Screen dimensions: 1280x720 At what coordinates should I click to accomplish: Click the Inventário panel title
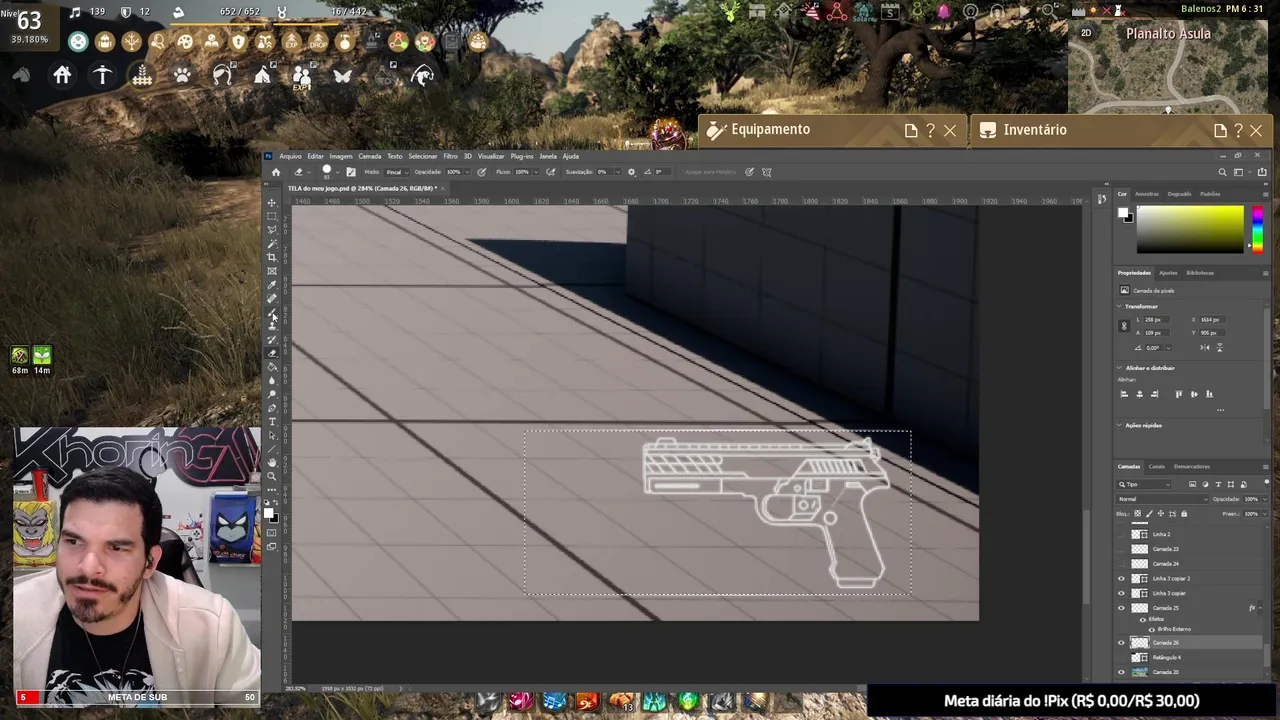point(1035,130)
